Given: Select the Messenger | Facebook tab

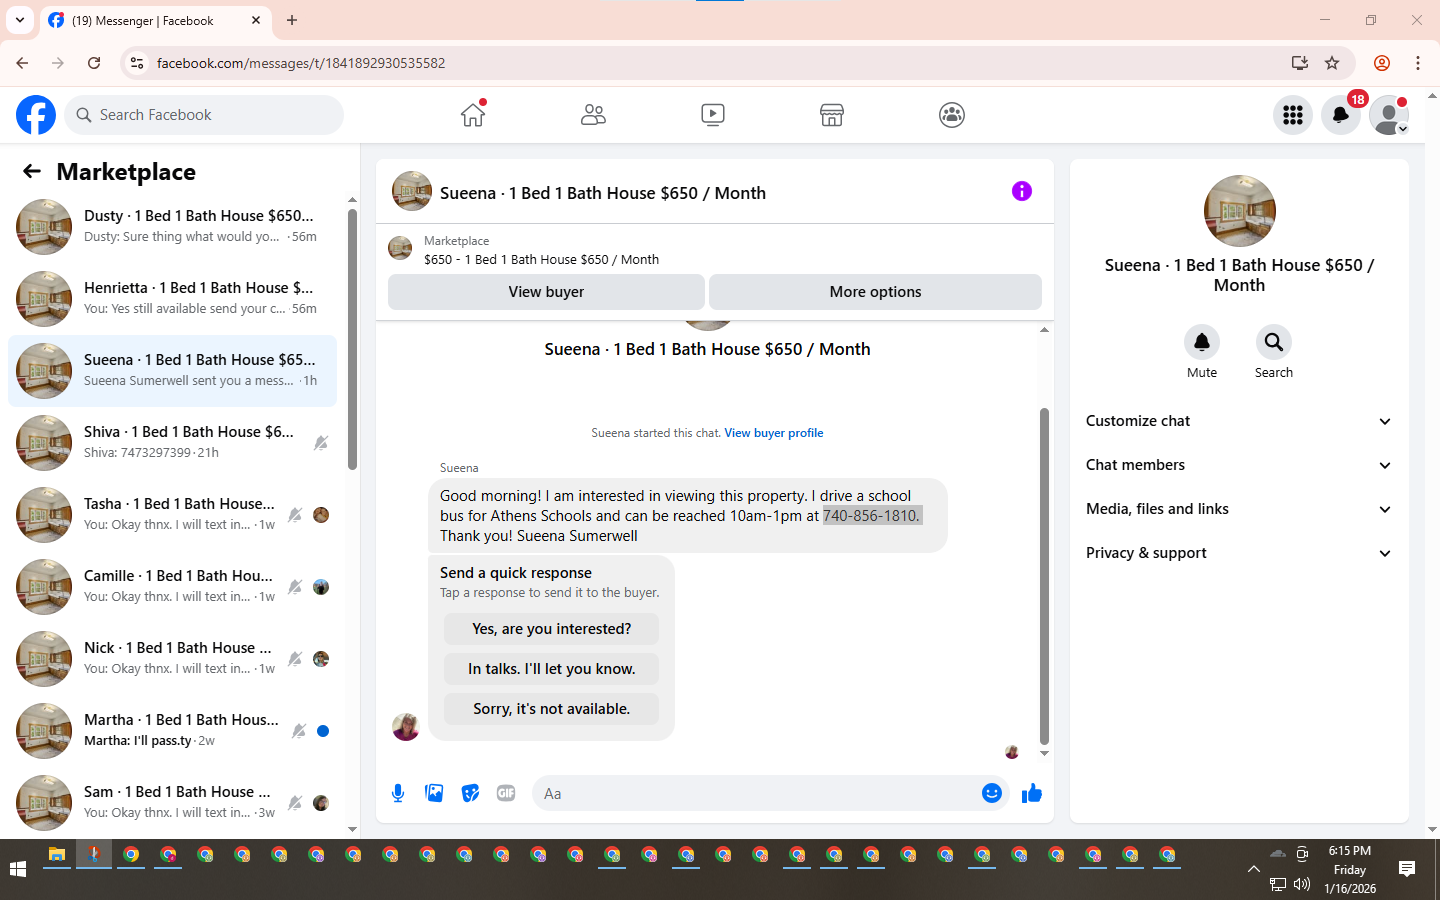Looking at the screenshot, I should [155, 20].
